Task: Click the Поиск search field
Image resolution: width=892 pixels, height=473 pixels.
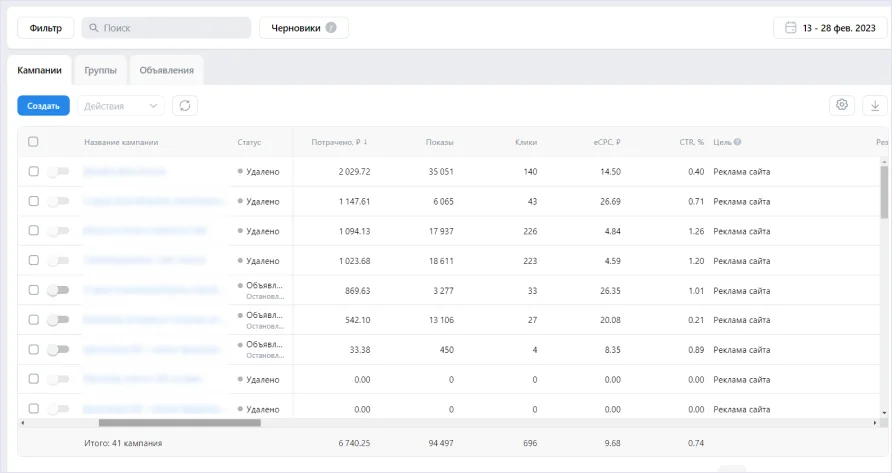Action: pos(166,28)
